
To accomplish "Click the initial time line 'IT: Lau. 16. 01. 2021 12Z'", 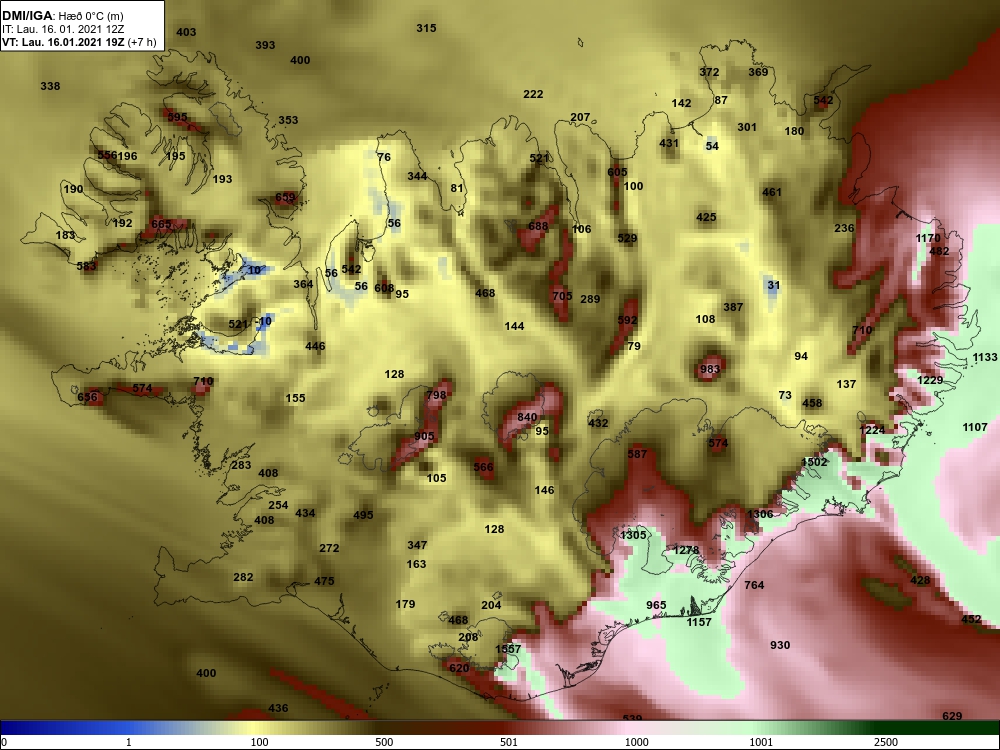I will coord(62,29).
